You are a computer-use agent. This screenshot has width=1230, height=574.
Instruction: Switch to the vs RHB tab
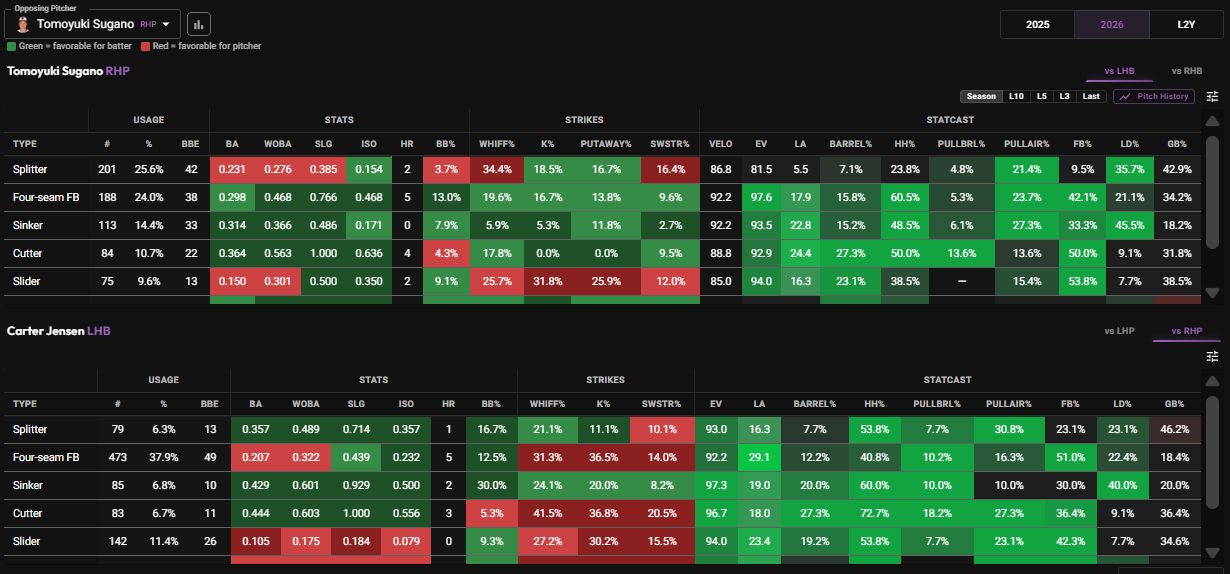(1186, 71)
